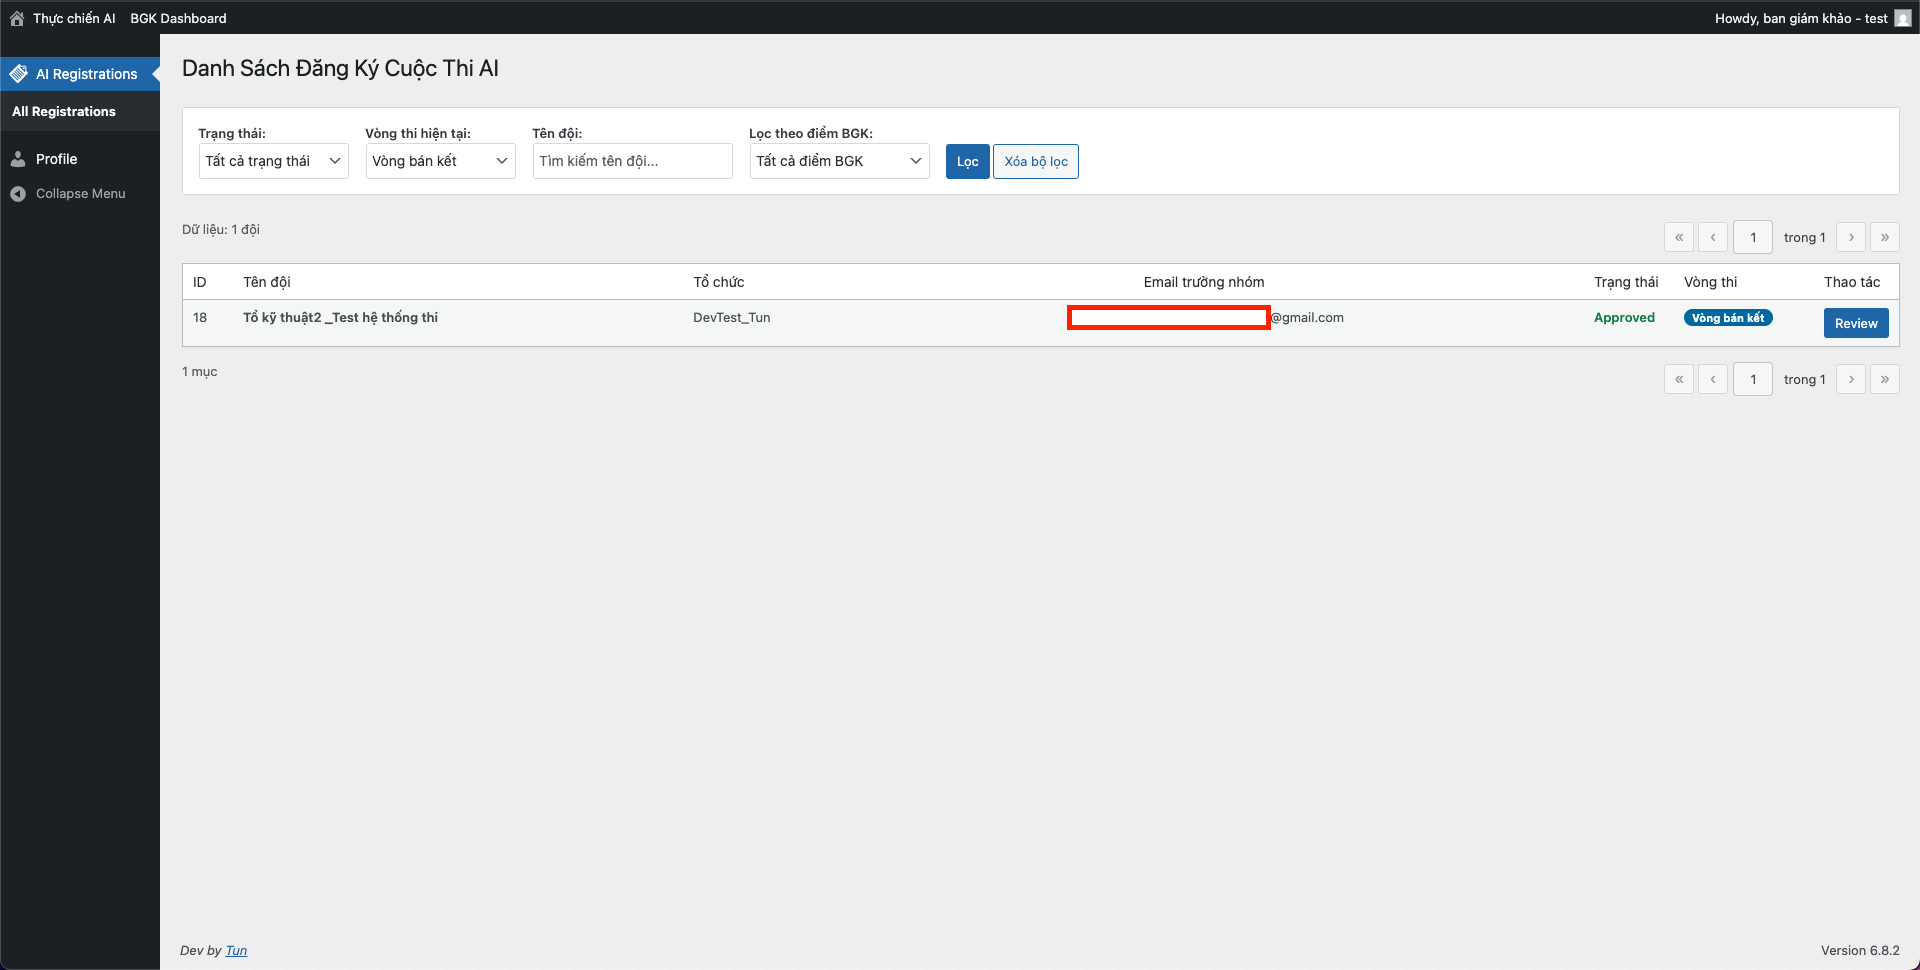Review the Tổ kỹ thuật2 team
1920x970 pixels.
pos(1855,323)
